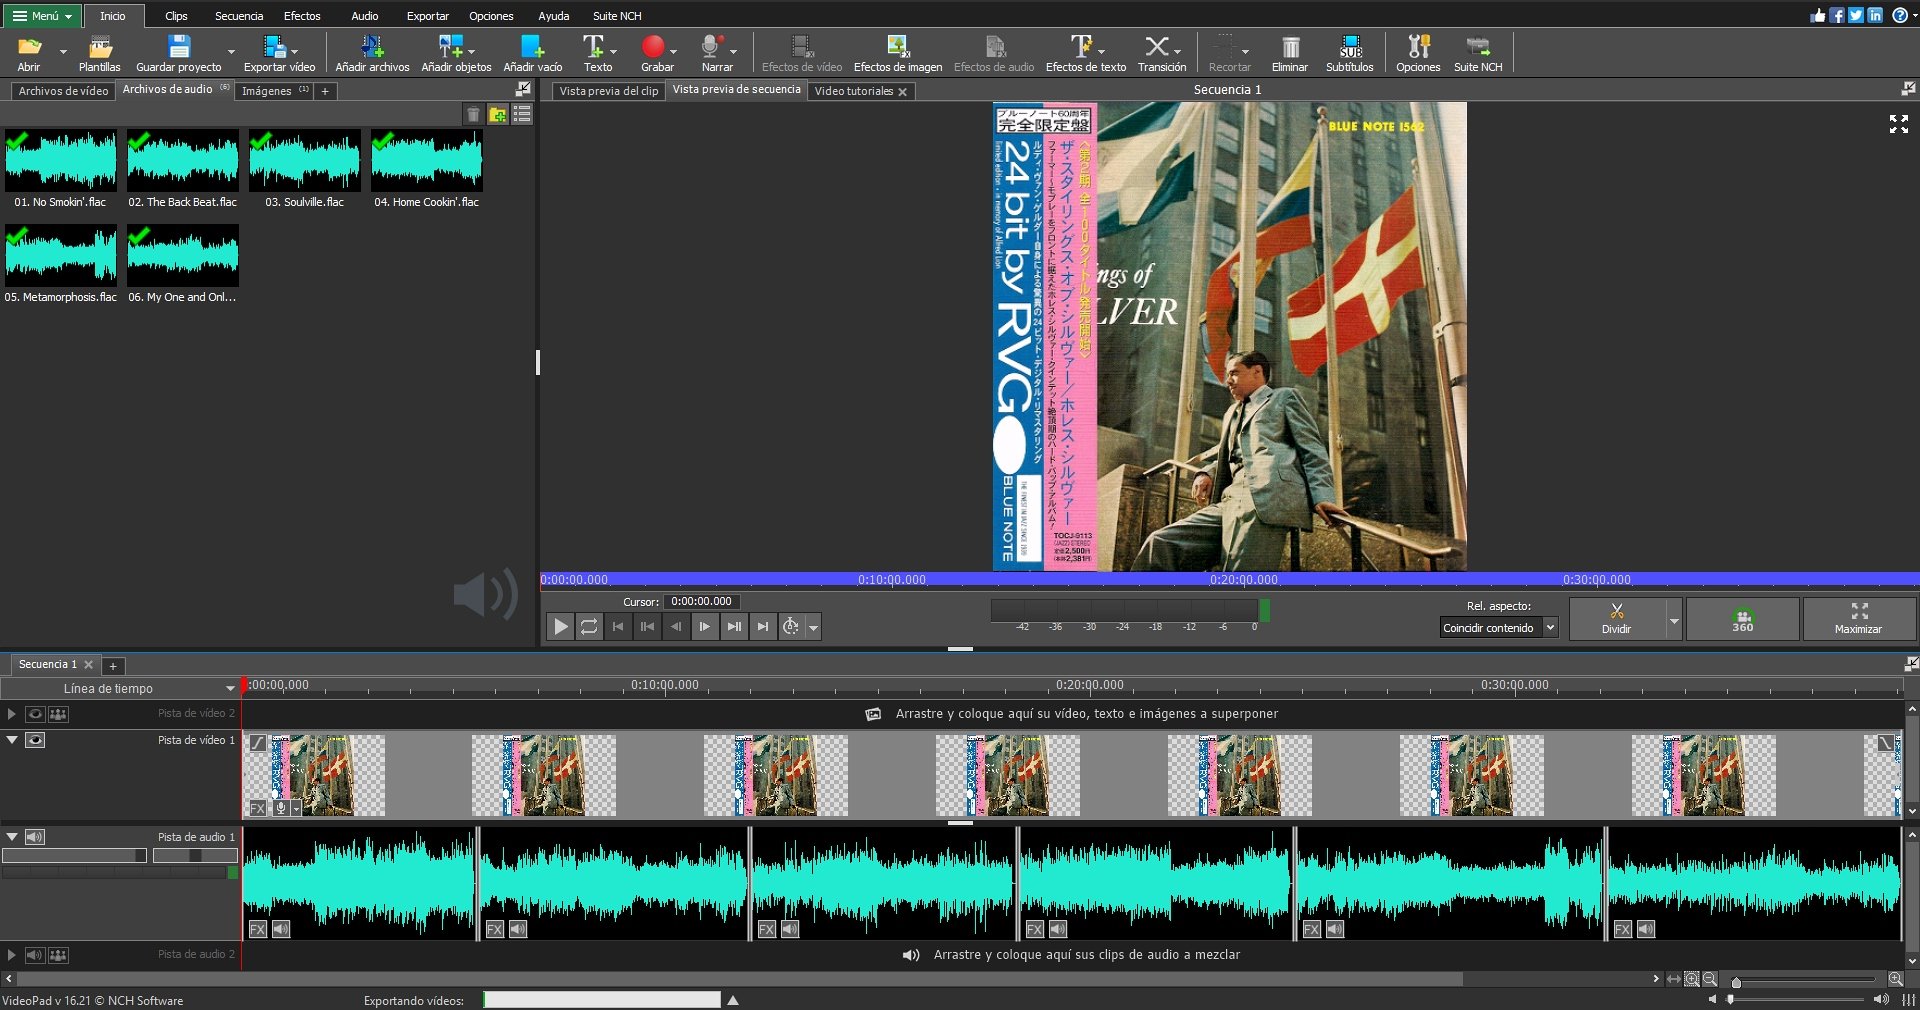Image resolution: width=1920 pixels, height=1010 pixels.
Task: Collapse Pista de audio 1 track
Action: [x=12, y=837]
